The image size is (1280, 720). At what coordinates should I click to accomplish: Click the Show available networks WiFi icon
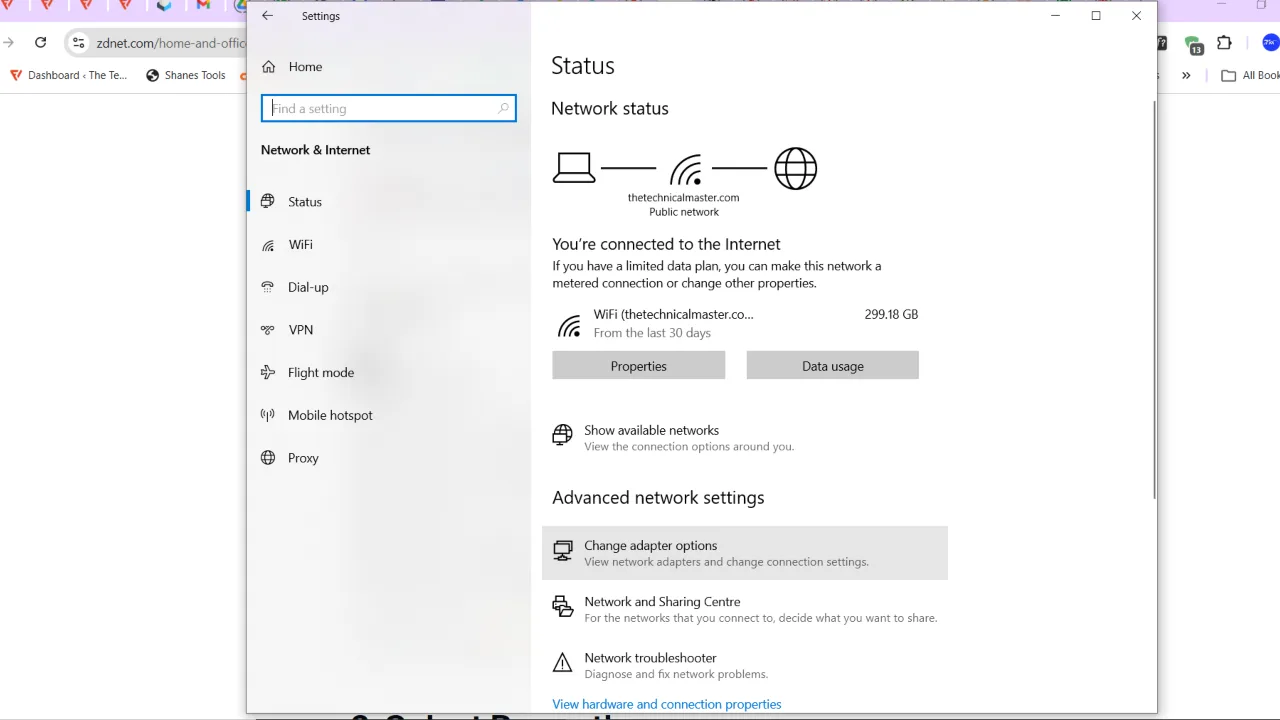coord(561,435)
